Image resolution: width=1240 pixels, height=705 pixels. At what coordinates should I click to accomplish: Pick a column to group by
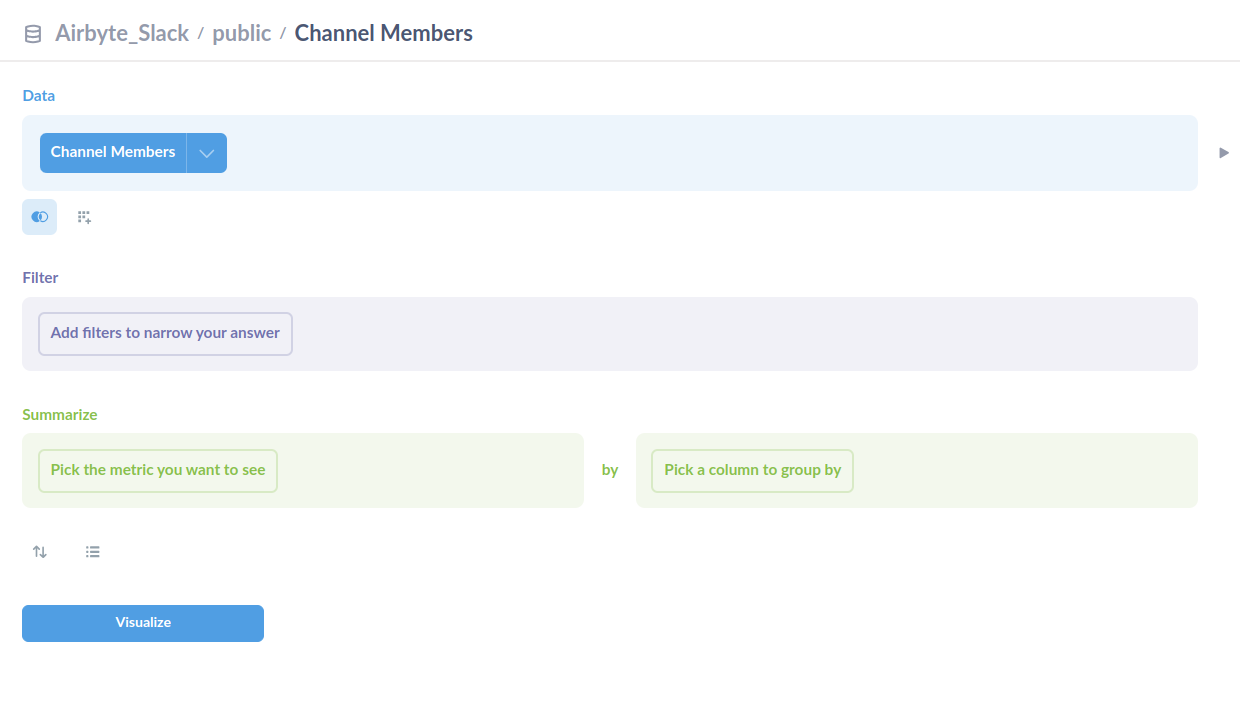point(752,470)
